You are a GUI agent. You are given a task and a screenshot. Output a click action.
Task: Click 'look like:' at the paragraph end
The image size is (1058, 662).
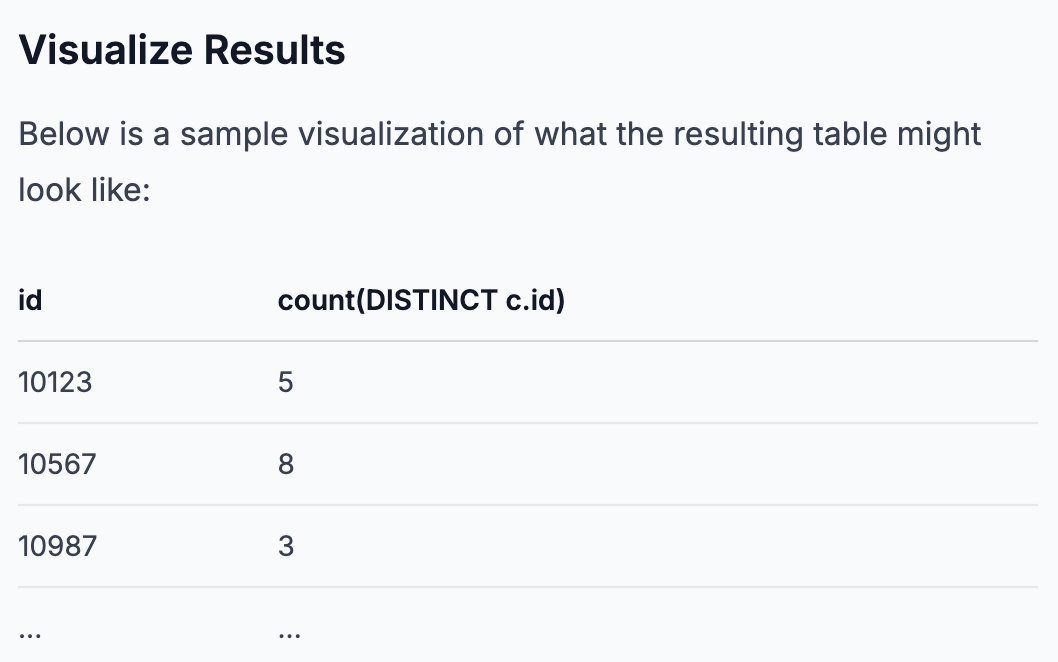tap(84, 190)
